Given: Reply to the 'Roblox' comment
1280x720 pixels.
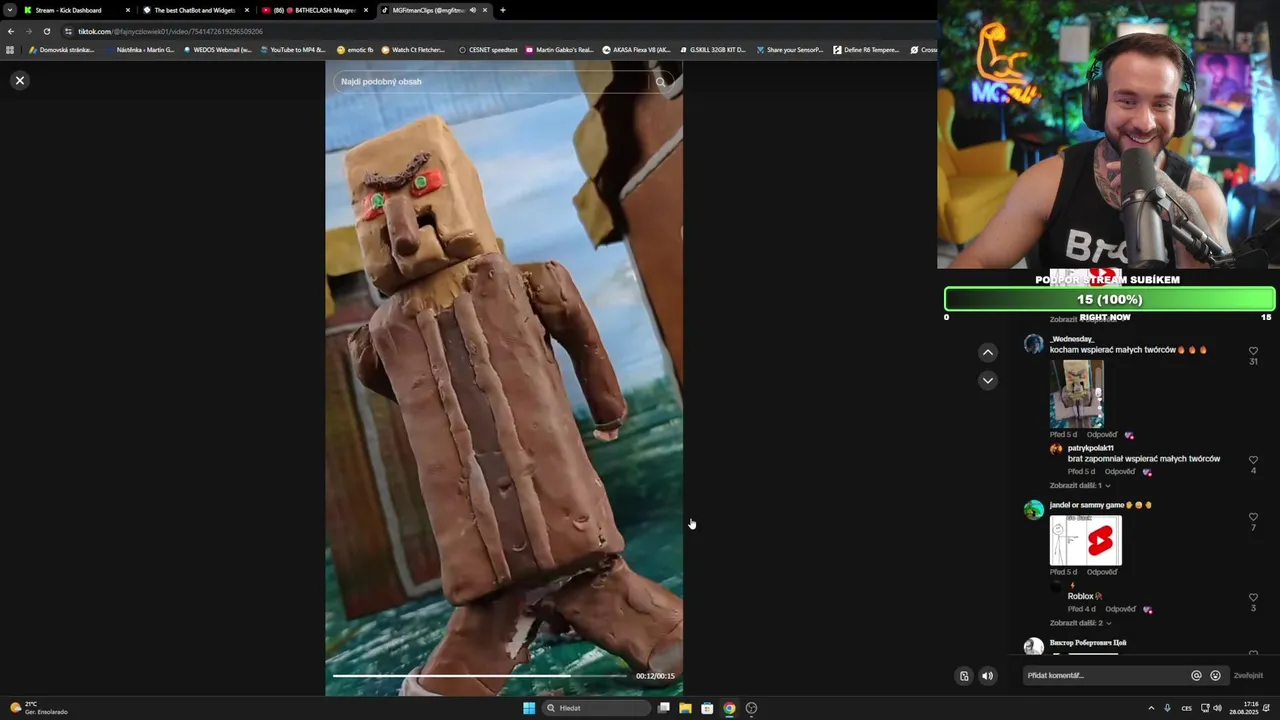Looking at the screenshot, I should point(1120,609).
